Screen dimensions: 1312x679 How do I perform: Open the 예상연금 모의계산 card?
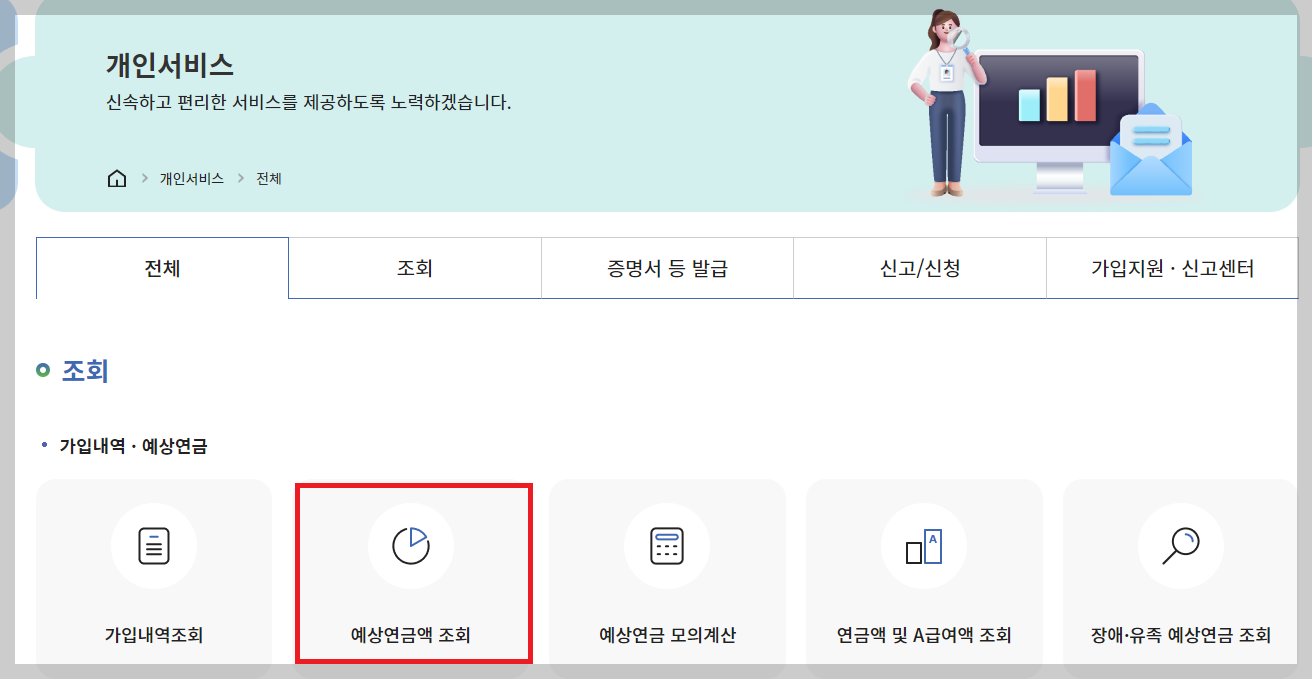point(667,580)
